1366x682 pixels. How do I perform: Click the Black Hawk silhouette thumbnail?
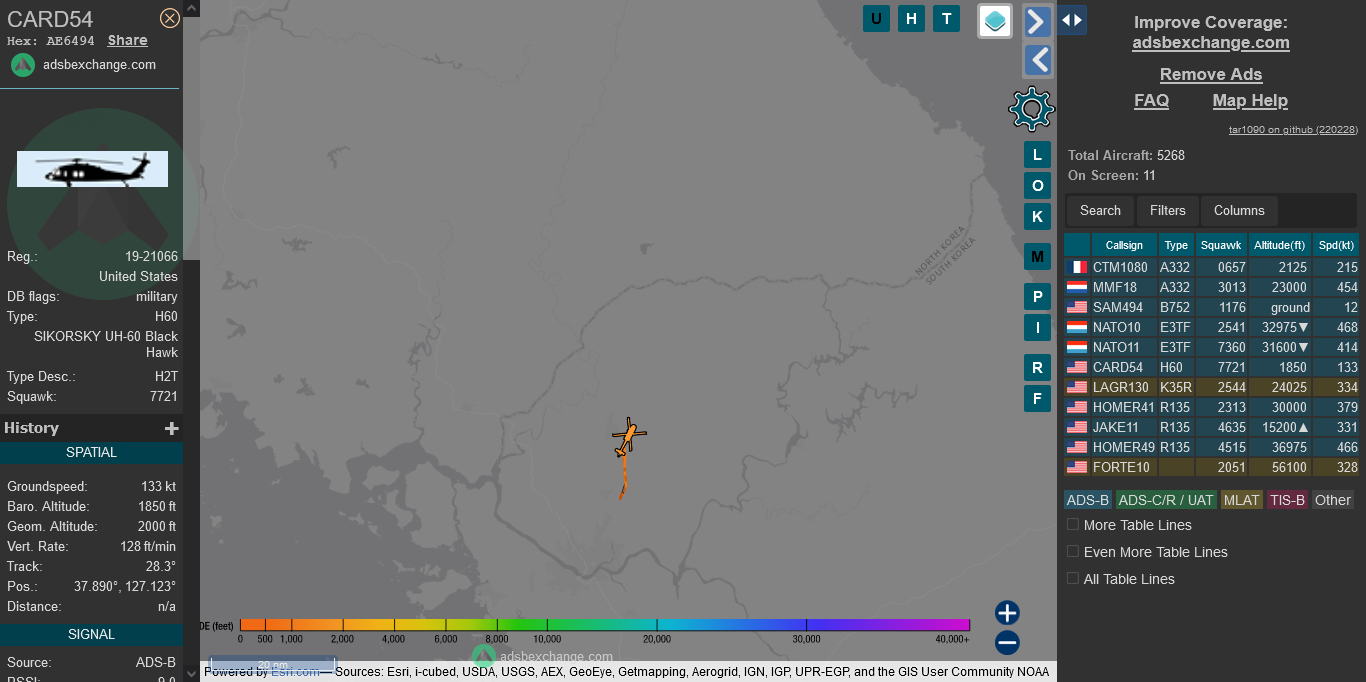pyautogui.click(x=92, y=169)
